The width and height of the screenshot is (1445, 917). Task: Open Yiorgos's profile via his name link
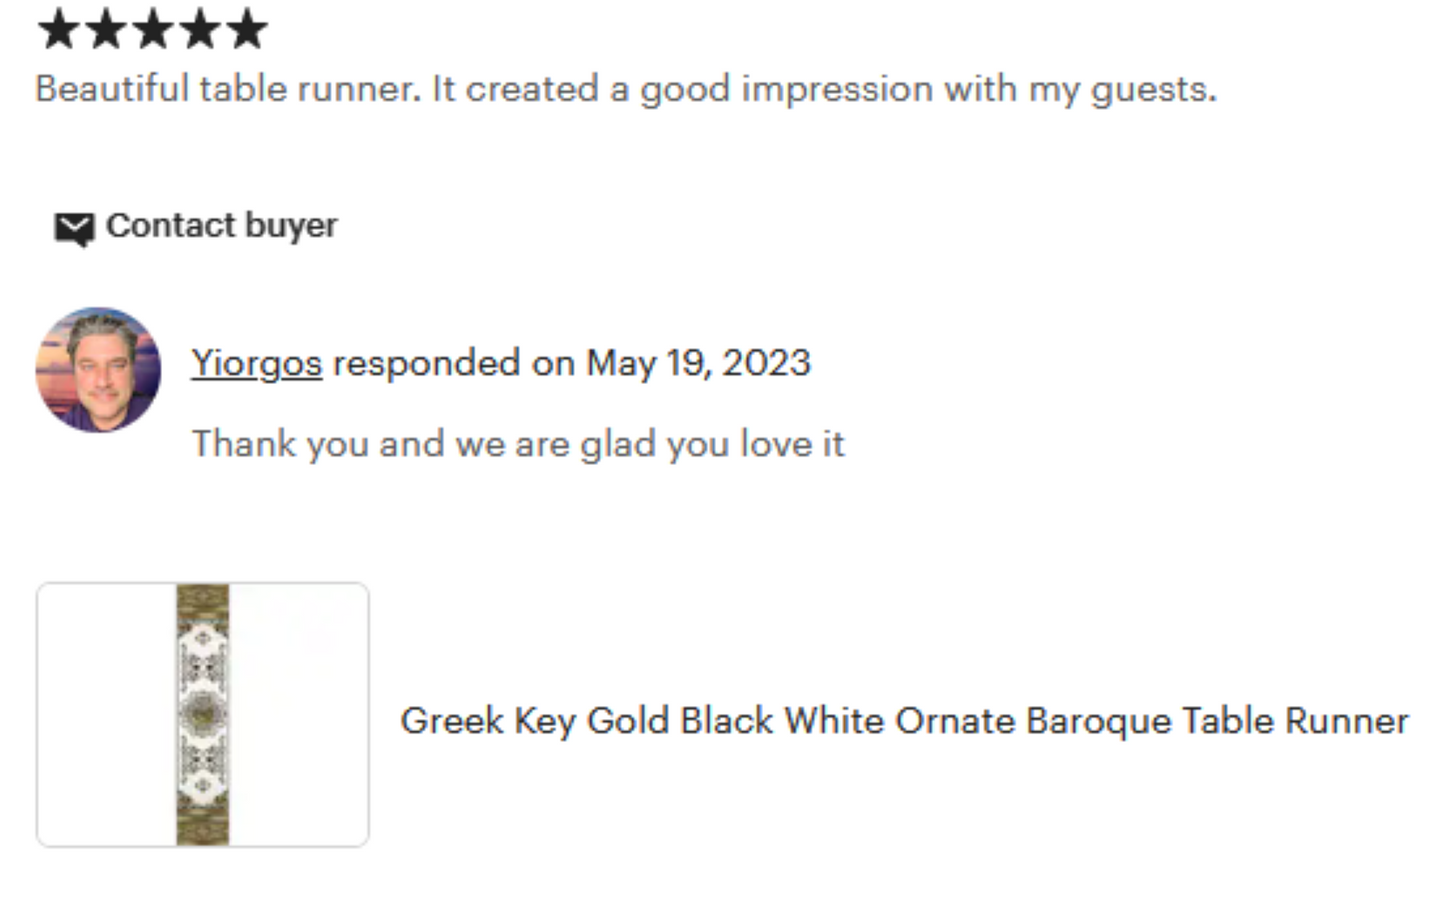point(256,363)
